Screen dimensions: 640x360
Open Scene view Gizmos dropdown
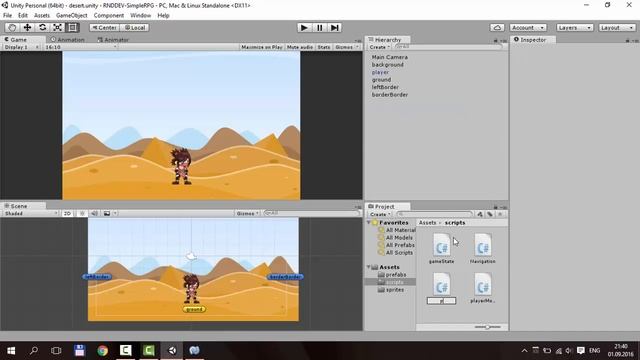[247, 213]
